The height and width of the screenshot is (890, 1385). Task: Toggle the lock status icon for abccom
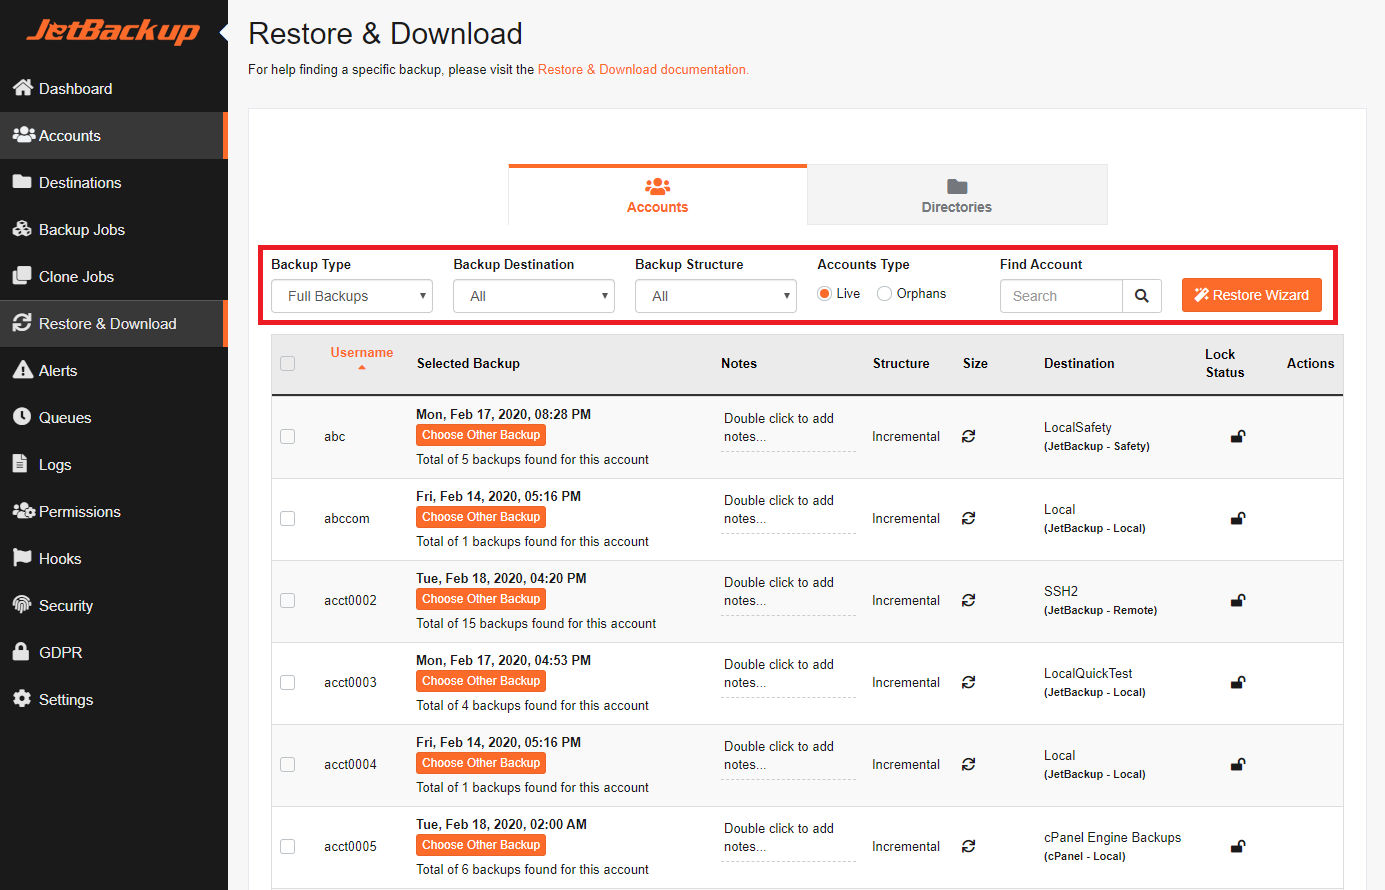(1238, 518)
